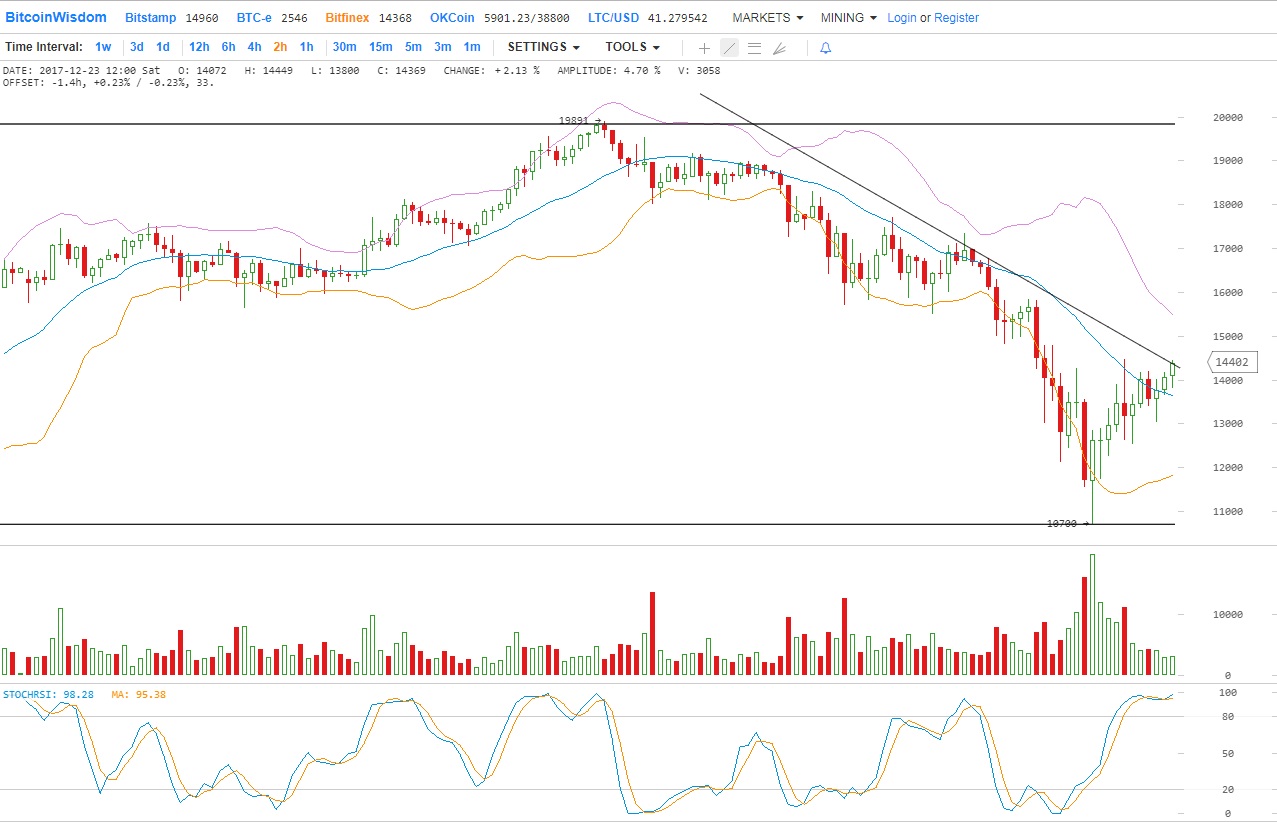1277x822 pixels.
Task: Set time interval to 4h
Action: (x=255, y=47)
